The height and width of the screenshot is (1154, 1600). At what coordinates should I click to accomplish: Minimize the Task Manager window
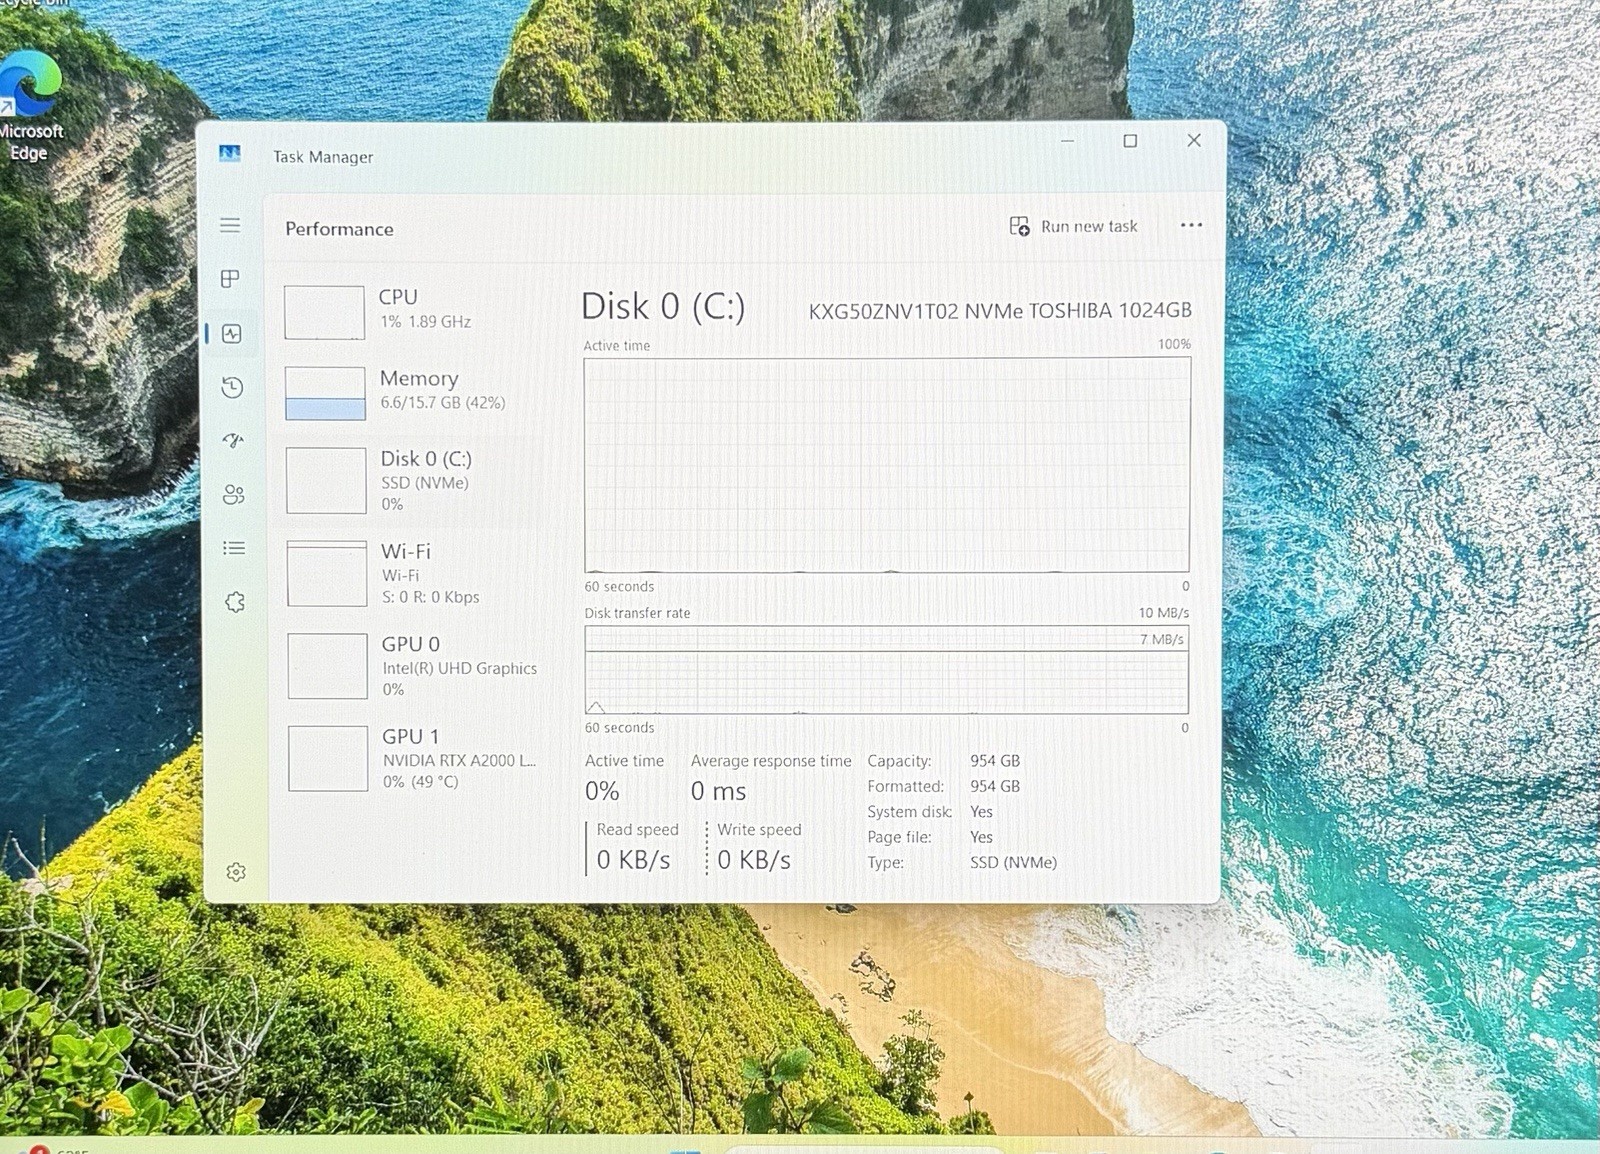point(1067,141)
